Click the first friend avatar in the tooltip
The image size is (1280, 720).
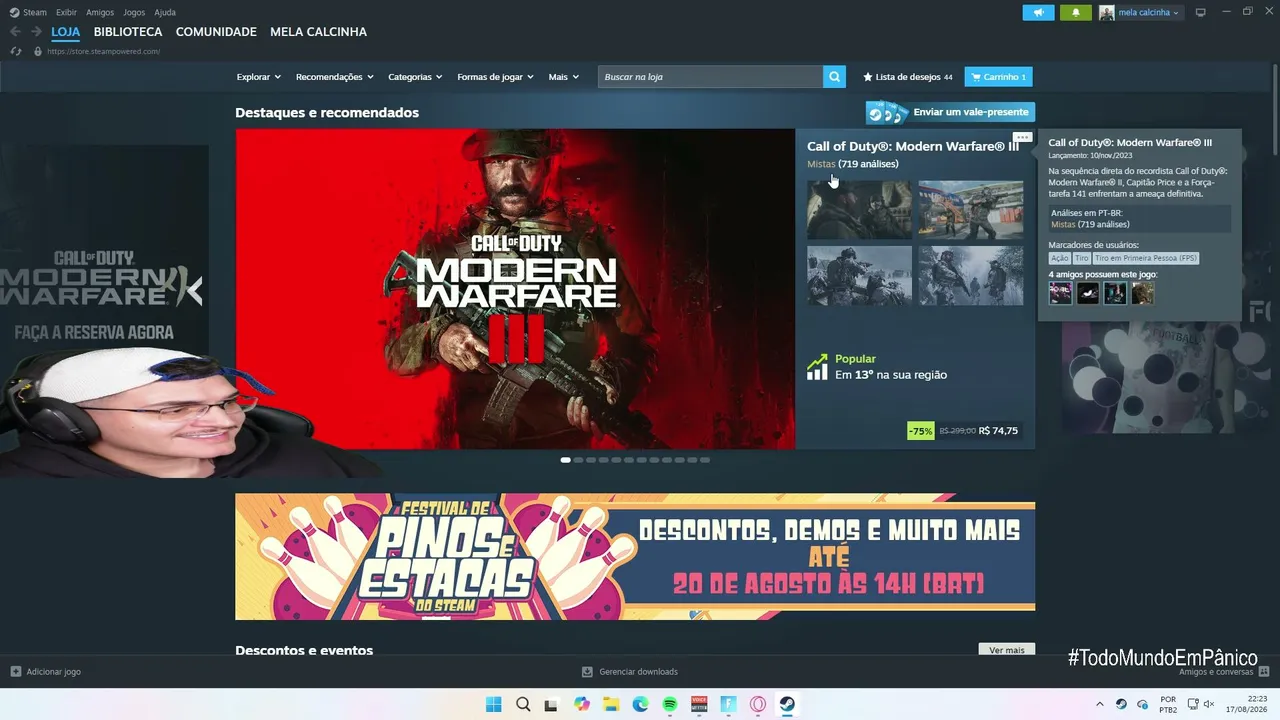(1060, 293)
